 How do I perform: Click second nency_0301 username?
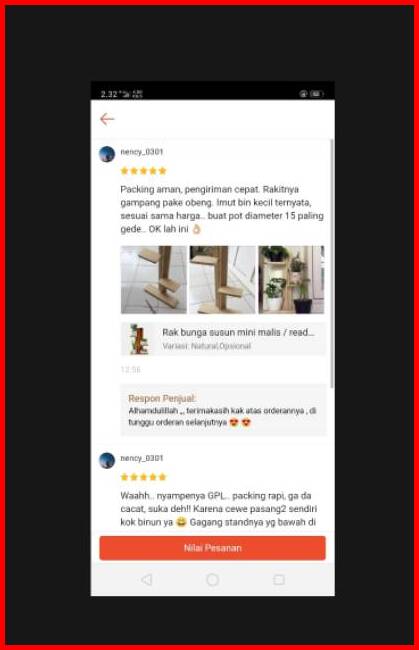tap(142, 458)
